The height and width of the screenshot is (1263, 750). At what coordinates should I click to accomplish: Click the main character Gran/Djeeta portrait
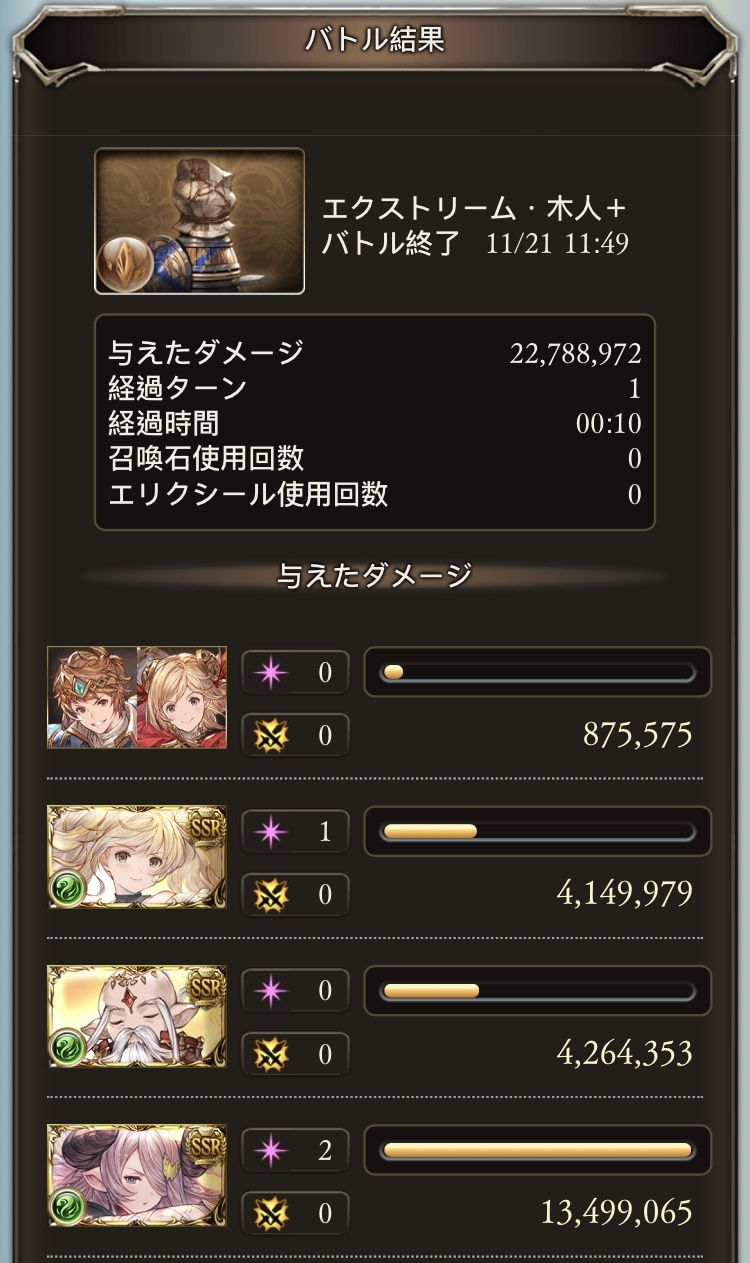(137, 697)
